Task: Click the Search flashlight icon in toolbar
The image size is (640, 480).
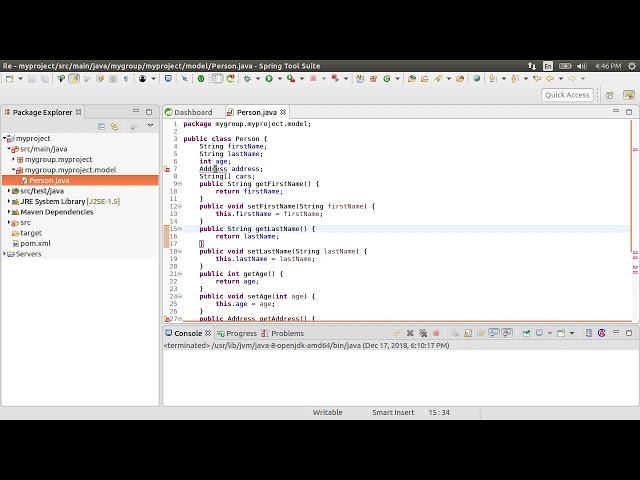Action: coord(438,78)
